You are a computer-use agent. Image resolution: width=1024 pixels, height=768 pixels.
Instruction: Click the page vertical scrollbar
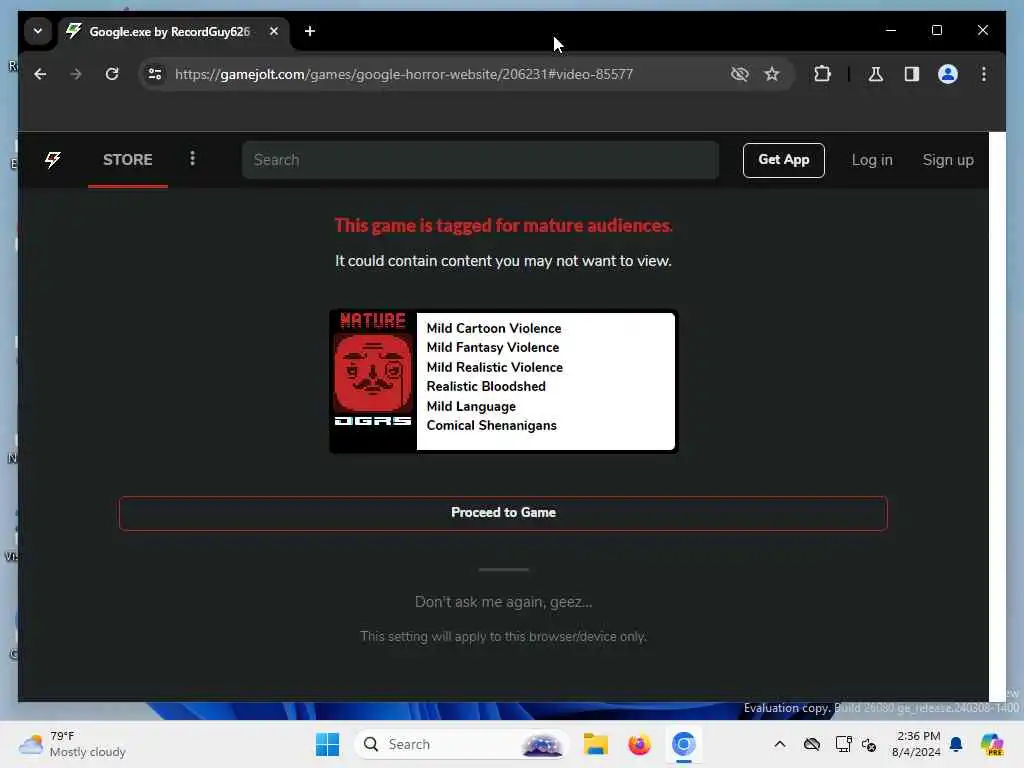pos(997,417)
